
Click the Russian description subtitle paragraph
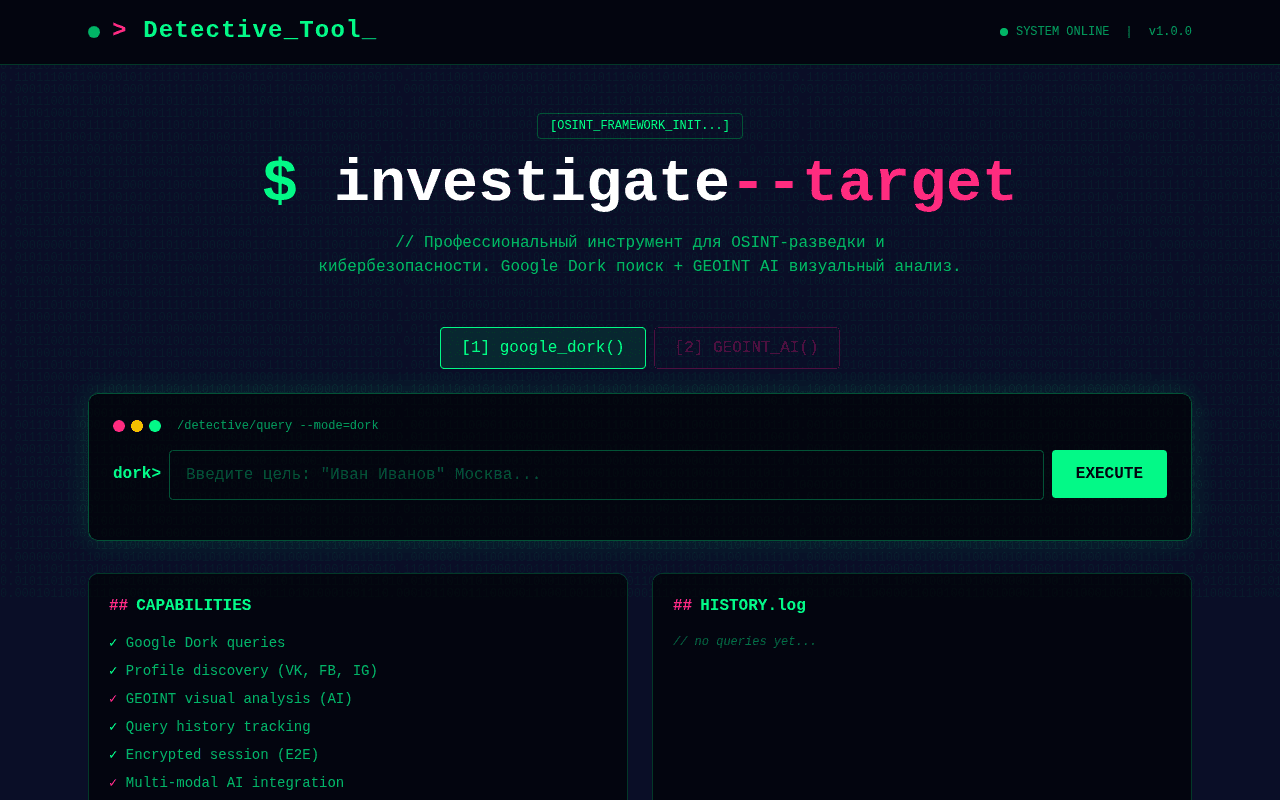(640, 255)
